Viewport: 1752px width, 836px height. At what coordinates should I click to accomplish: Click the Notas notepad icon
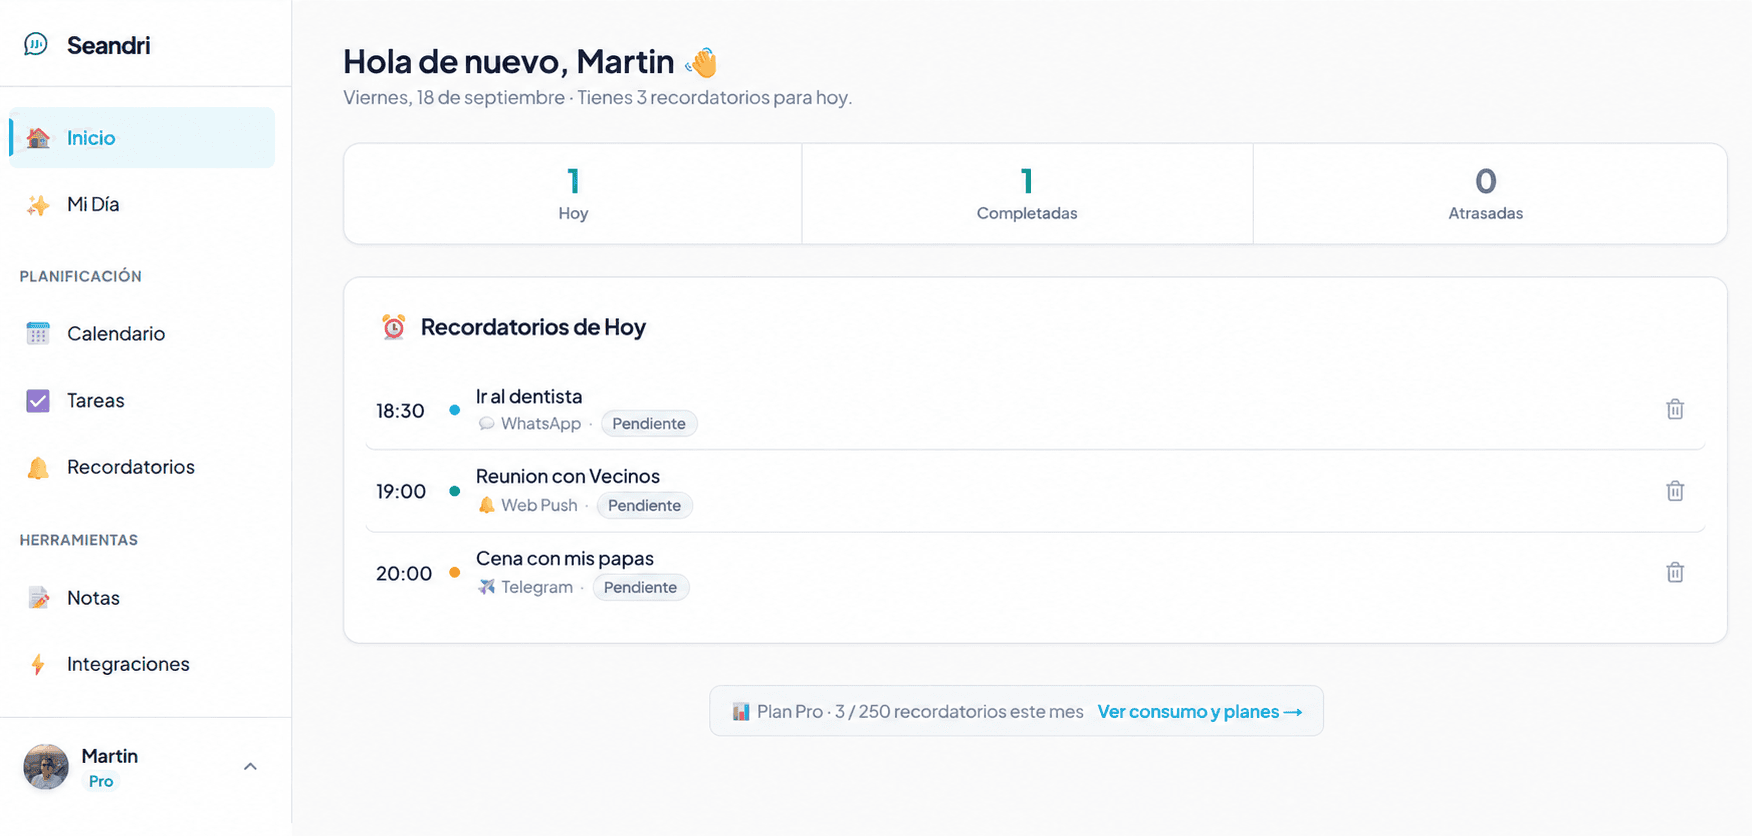(38, 598)
